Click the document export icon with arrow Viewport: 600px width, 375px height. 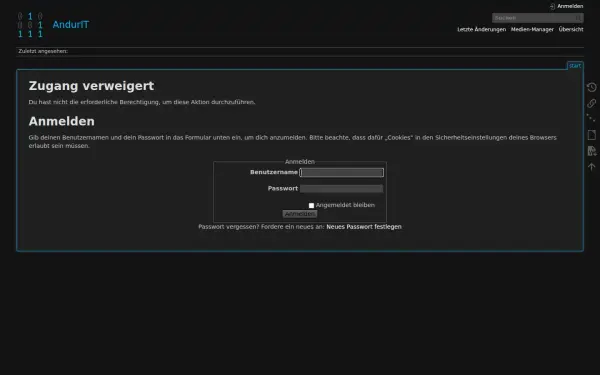point(592,151)
